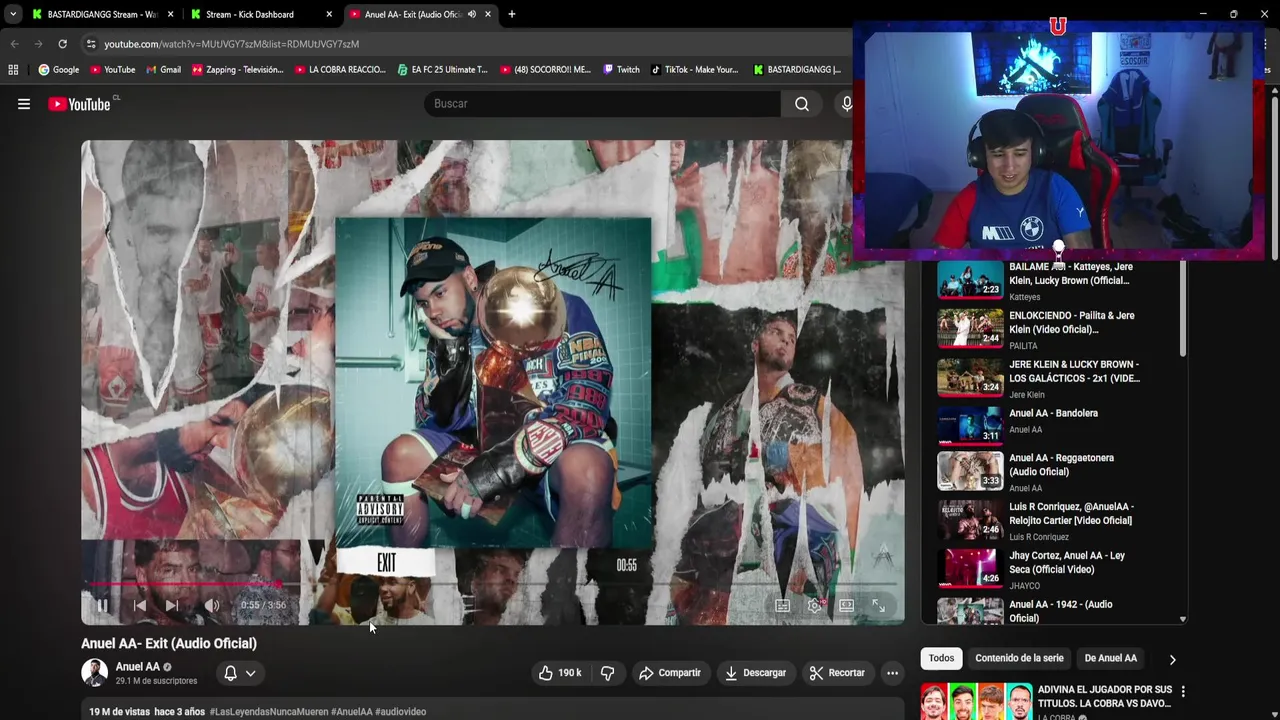Screen dimensions: 1280x720
Task: Open the Gmail bookmark
Action: point(163,70)
